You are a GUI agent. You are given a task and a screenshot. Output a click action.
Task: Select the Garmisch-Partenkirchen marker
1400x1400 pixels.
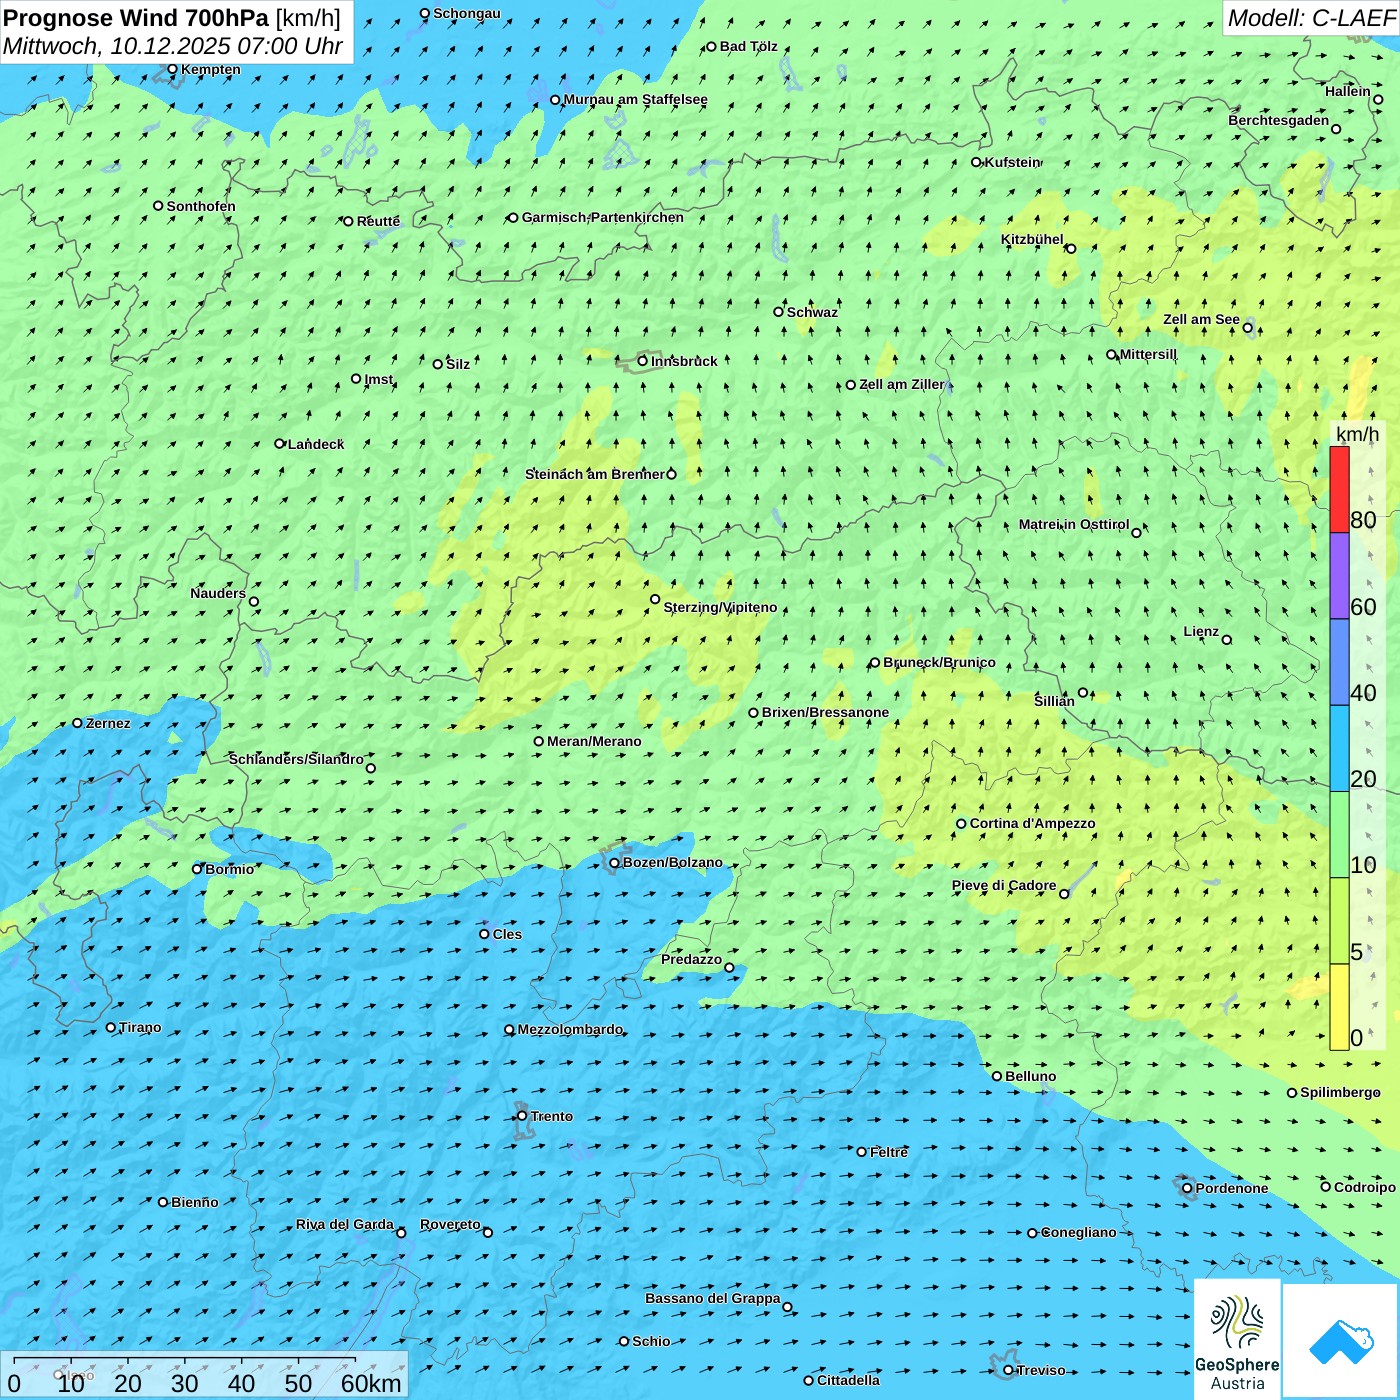(x=513, y=218)
